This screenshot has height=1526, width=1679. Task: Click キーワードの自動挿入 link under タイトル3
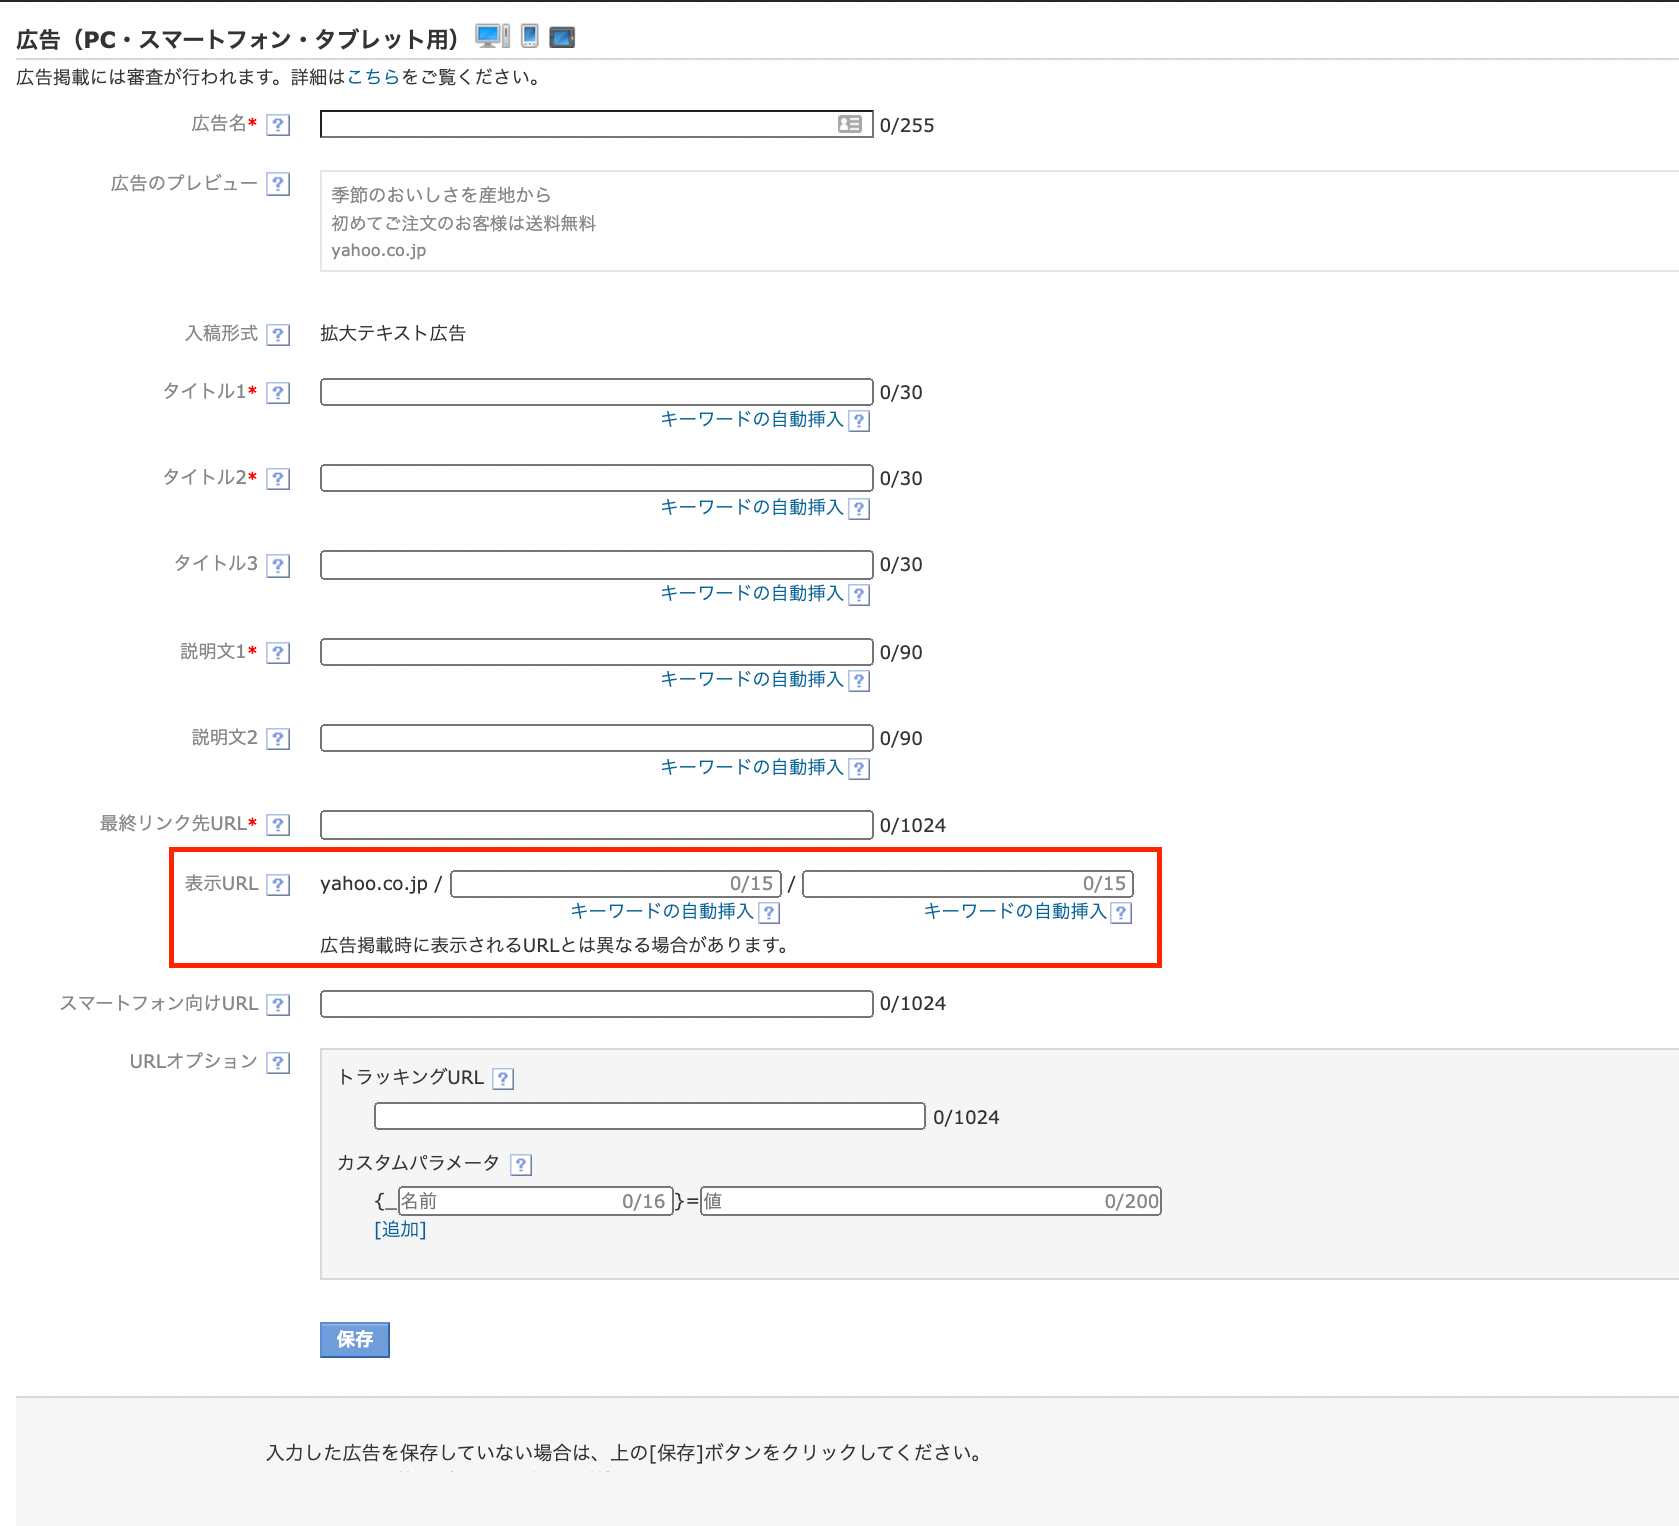pos(752,593)
